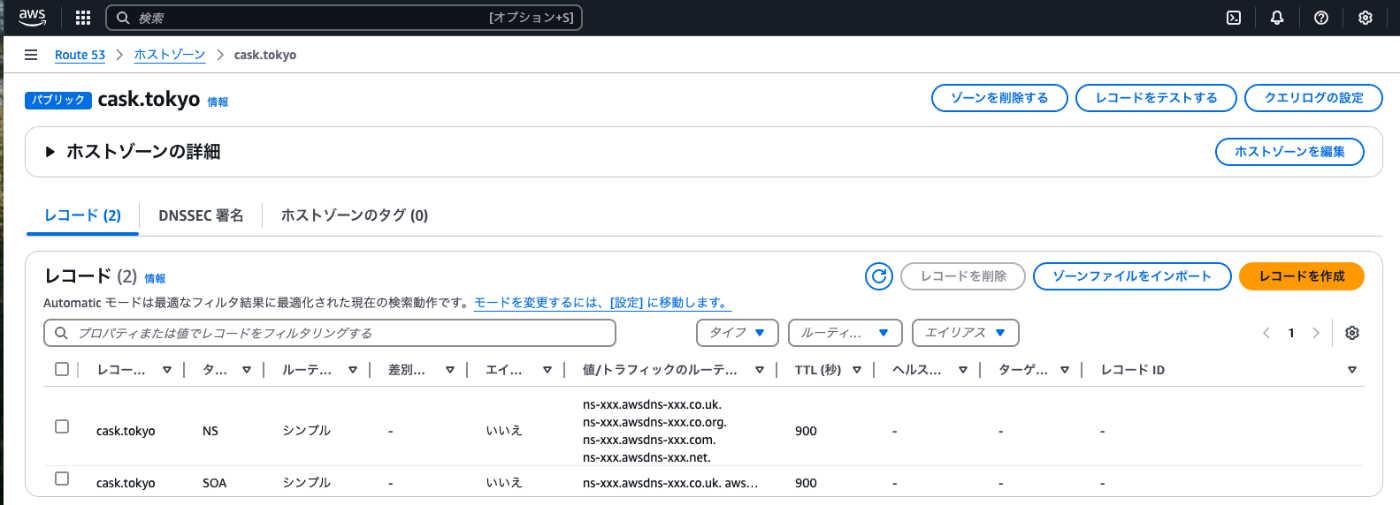Open the notifications bell
The height and width of the screenshot is (505, 1400).
pos(1277,18)
